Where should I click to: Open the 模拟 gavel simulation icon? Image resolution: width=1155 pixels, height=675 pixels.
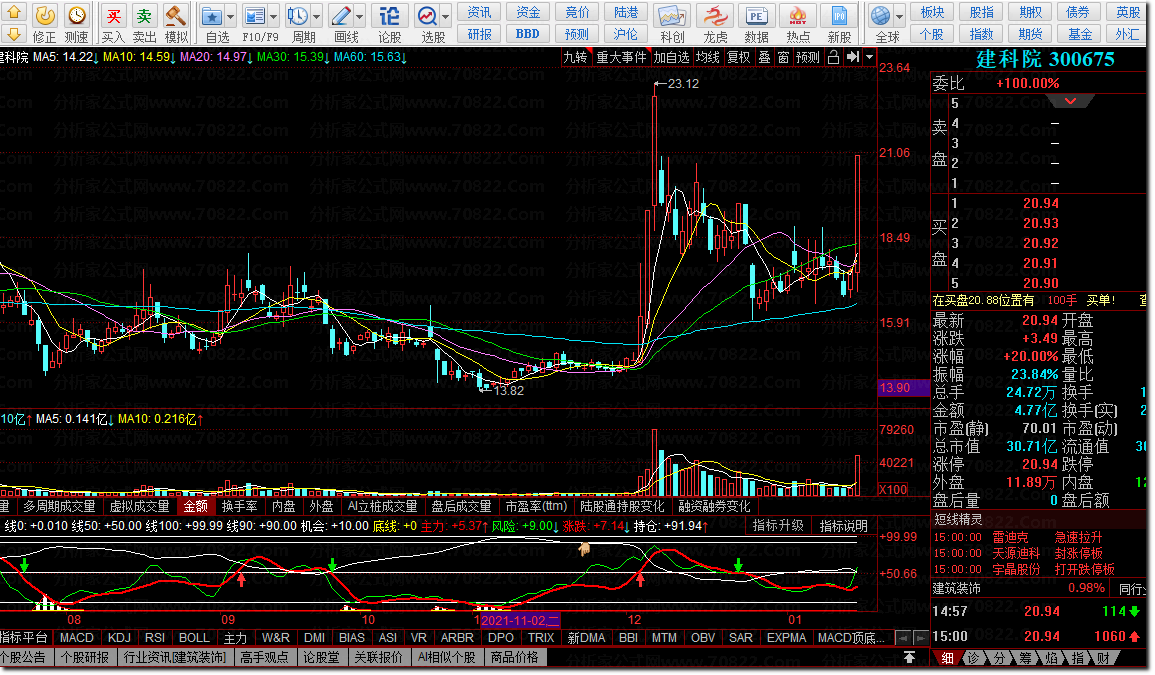[x=175, y=15]
